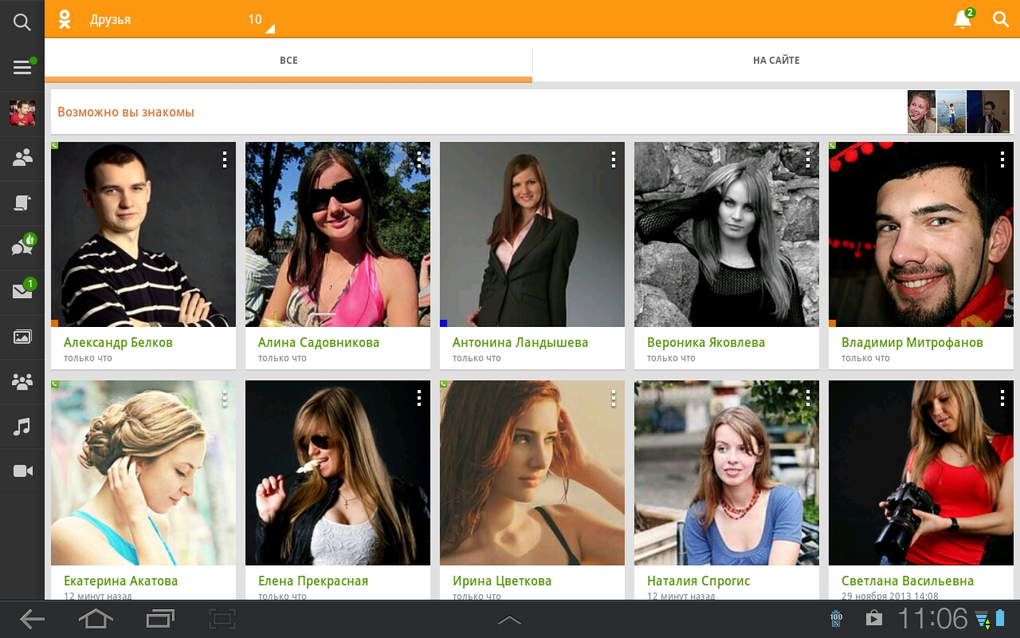Open options menu for Ирина Цветкова
This screenshot has height=638, width=1020.
613,398
